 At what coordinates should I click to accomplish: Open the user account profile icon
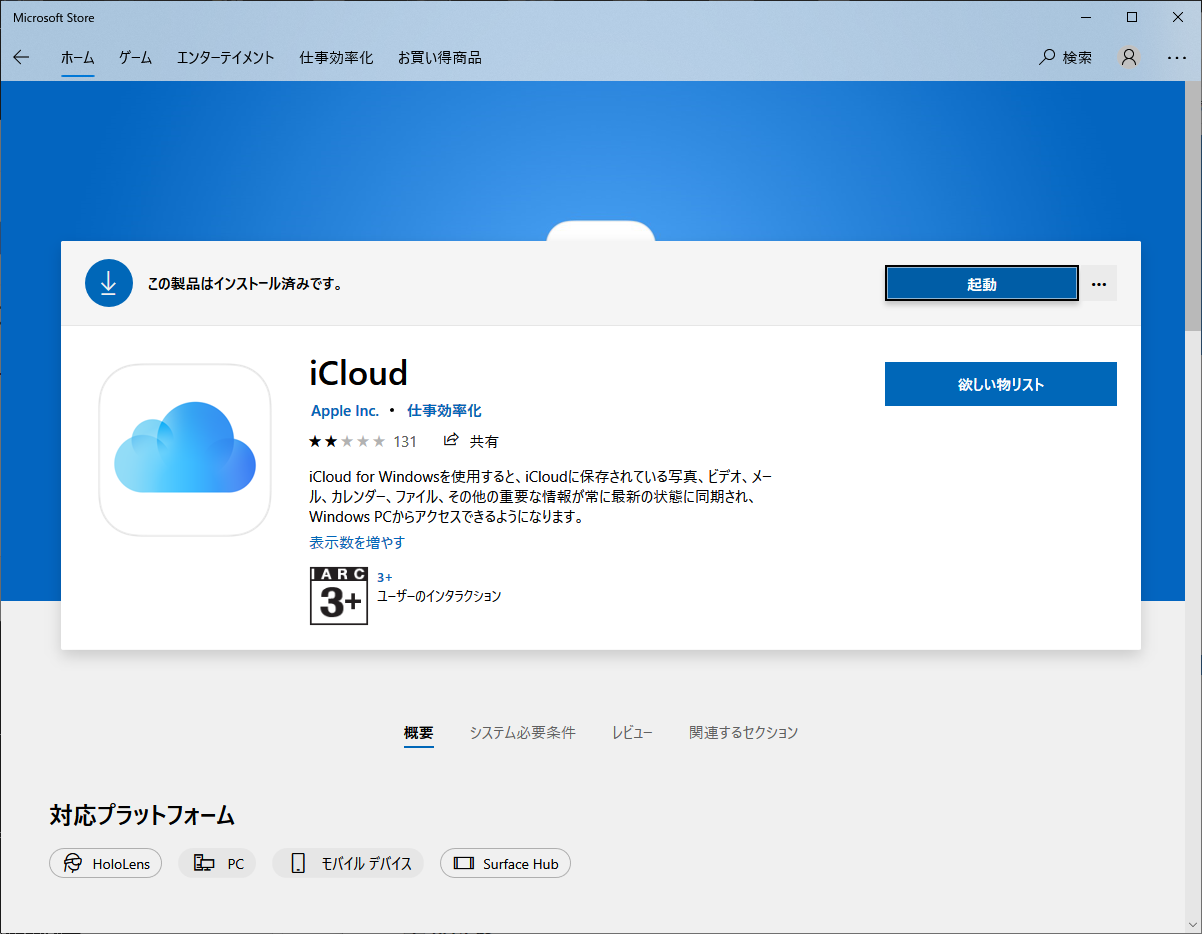[x=1129, y=58]
